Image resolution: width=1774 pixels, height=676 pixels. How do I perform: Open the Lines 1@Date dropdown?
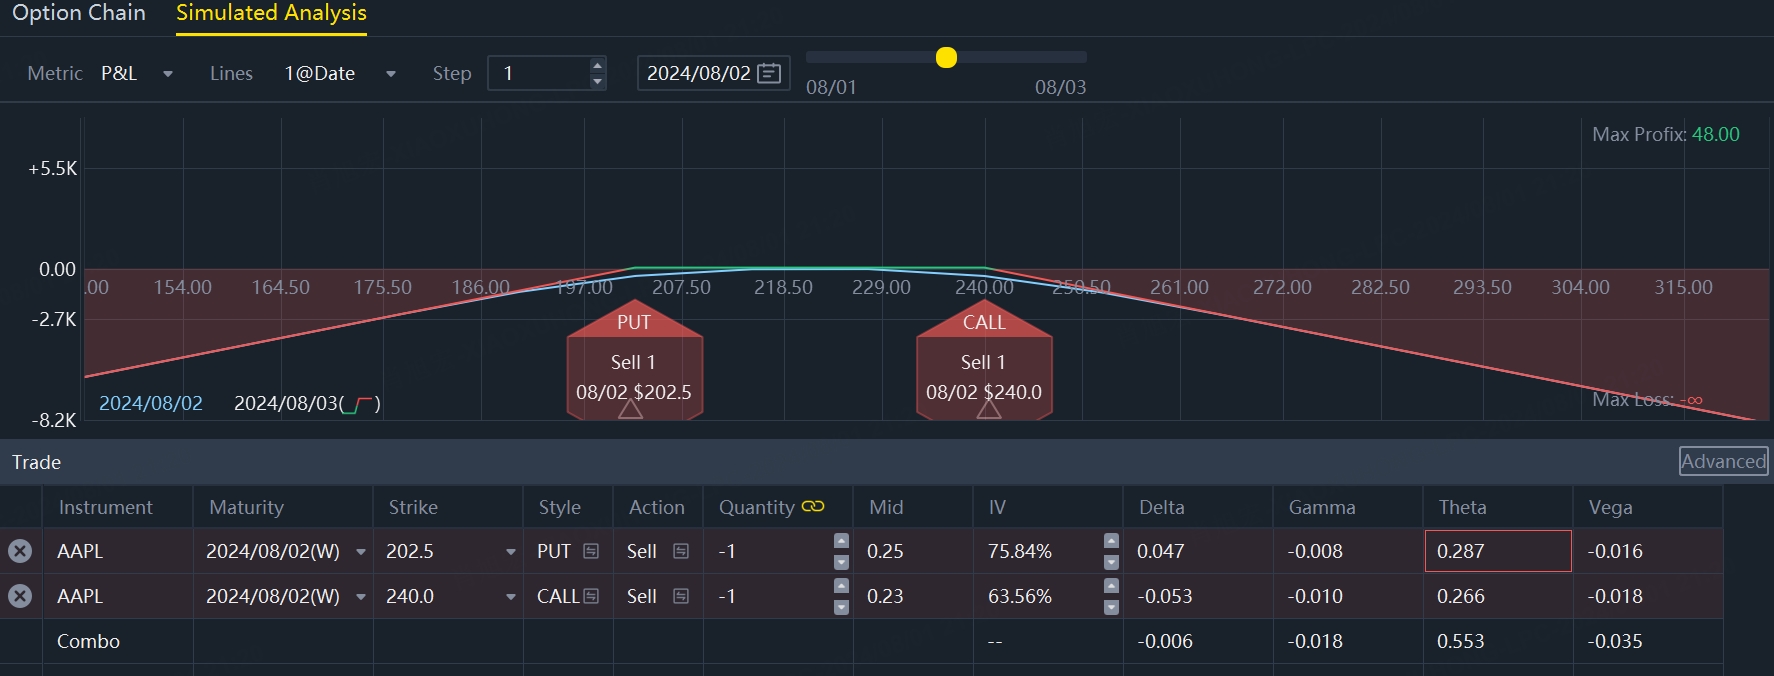340,73
